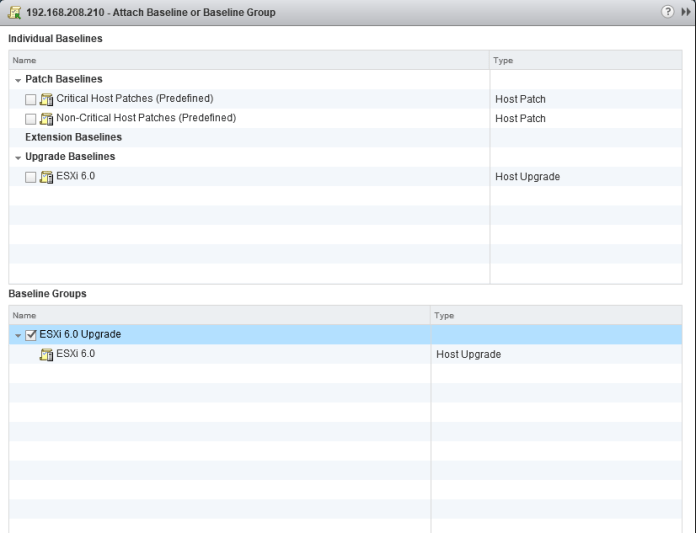Tick the ESXi 6.0 upgrade baseline checkbox
The image size is (696, 533).
30,177
